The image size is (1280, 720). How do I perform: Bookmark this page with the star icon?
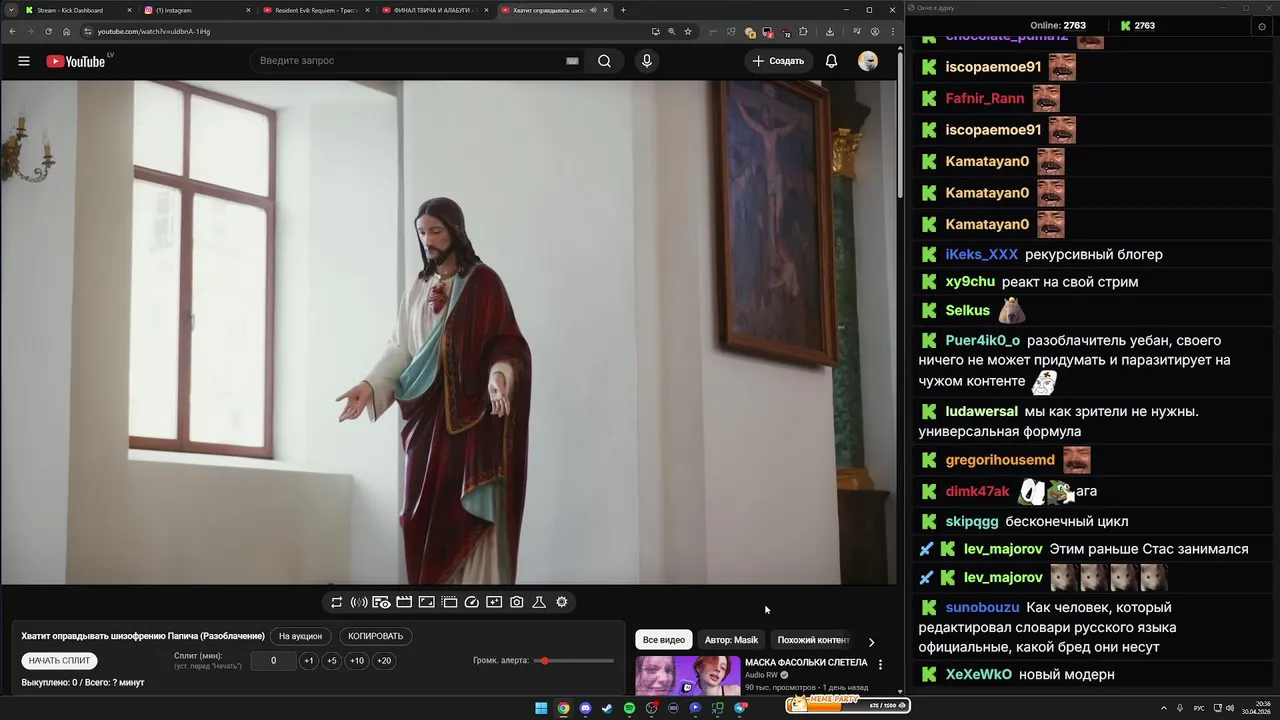[x=688, y=31]
